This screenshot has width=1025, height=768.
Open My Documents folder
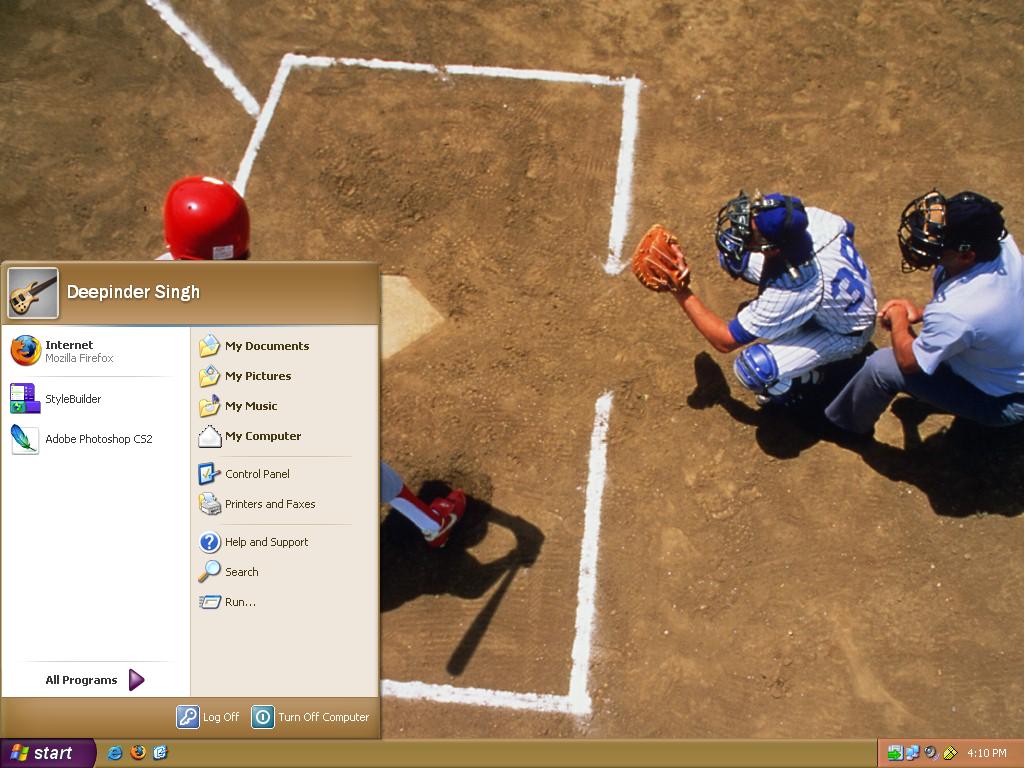coord(267,346)
